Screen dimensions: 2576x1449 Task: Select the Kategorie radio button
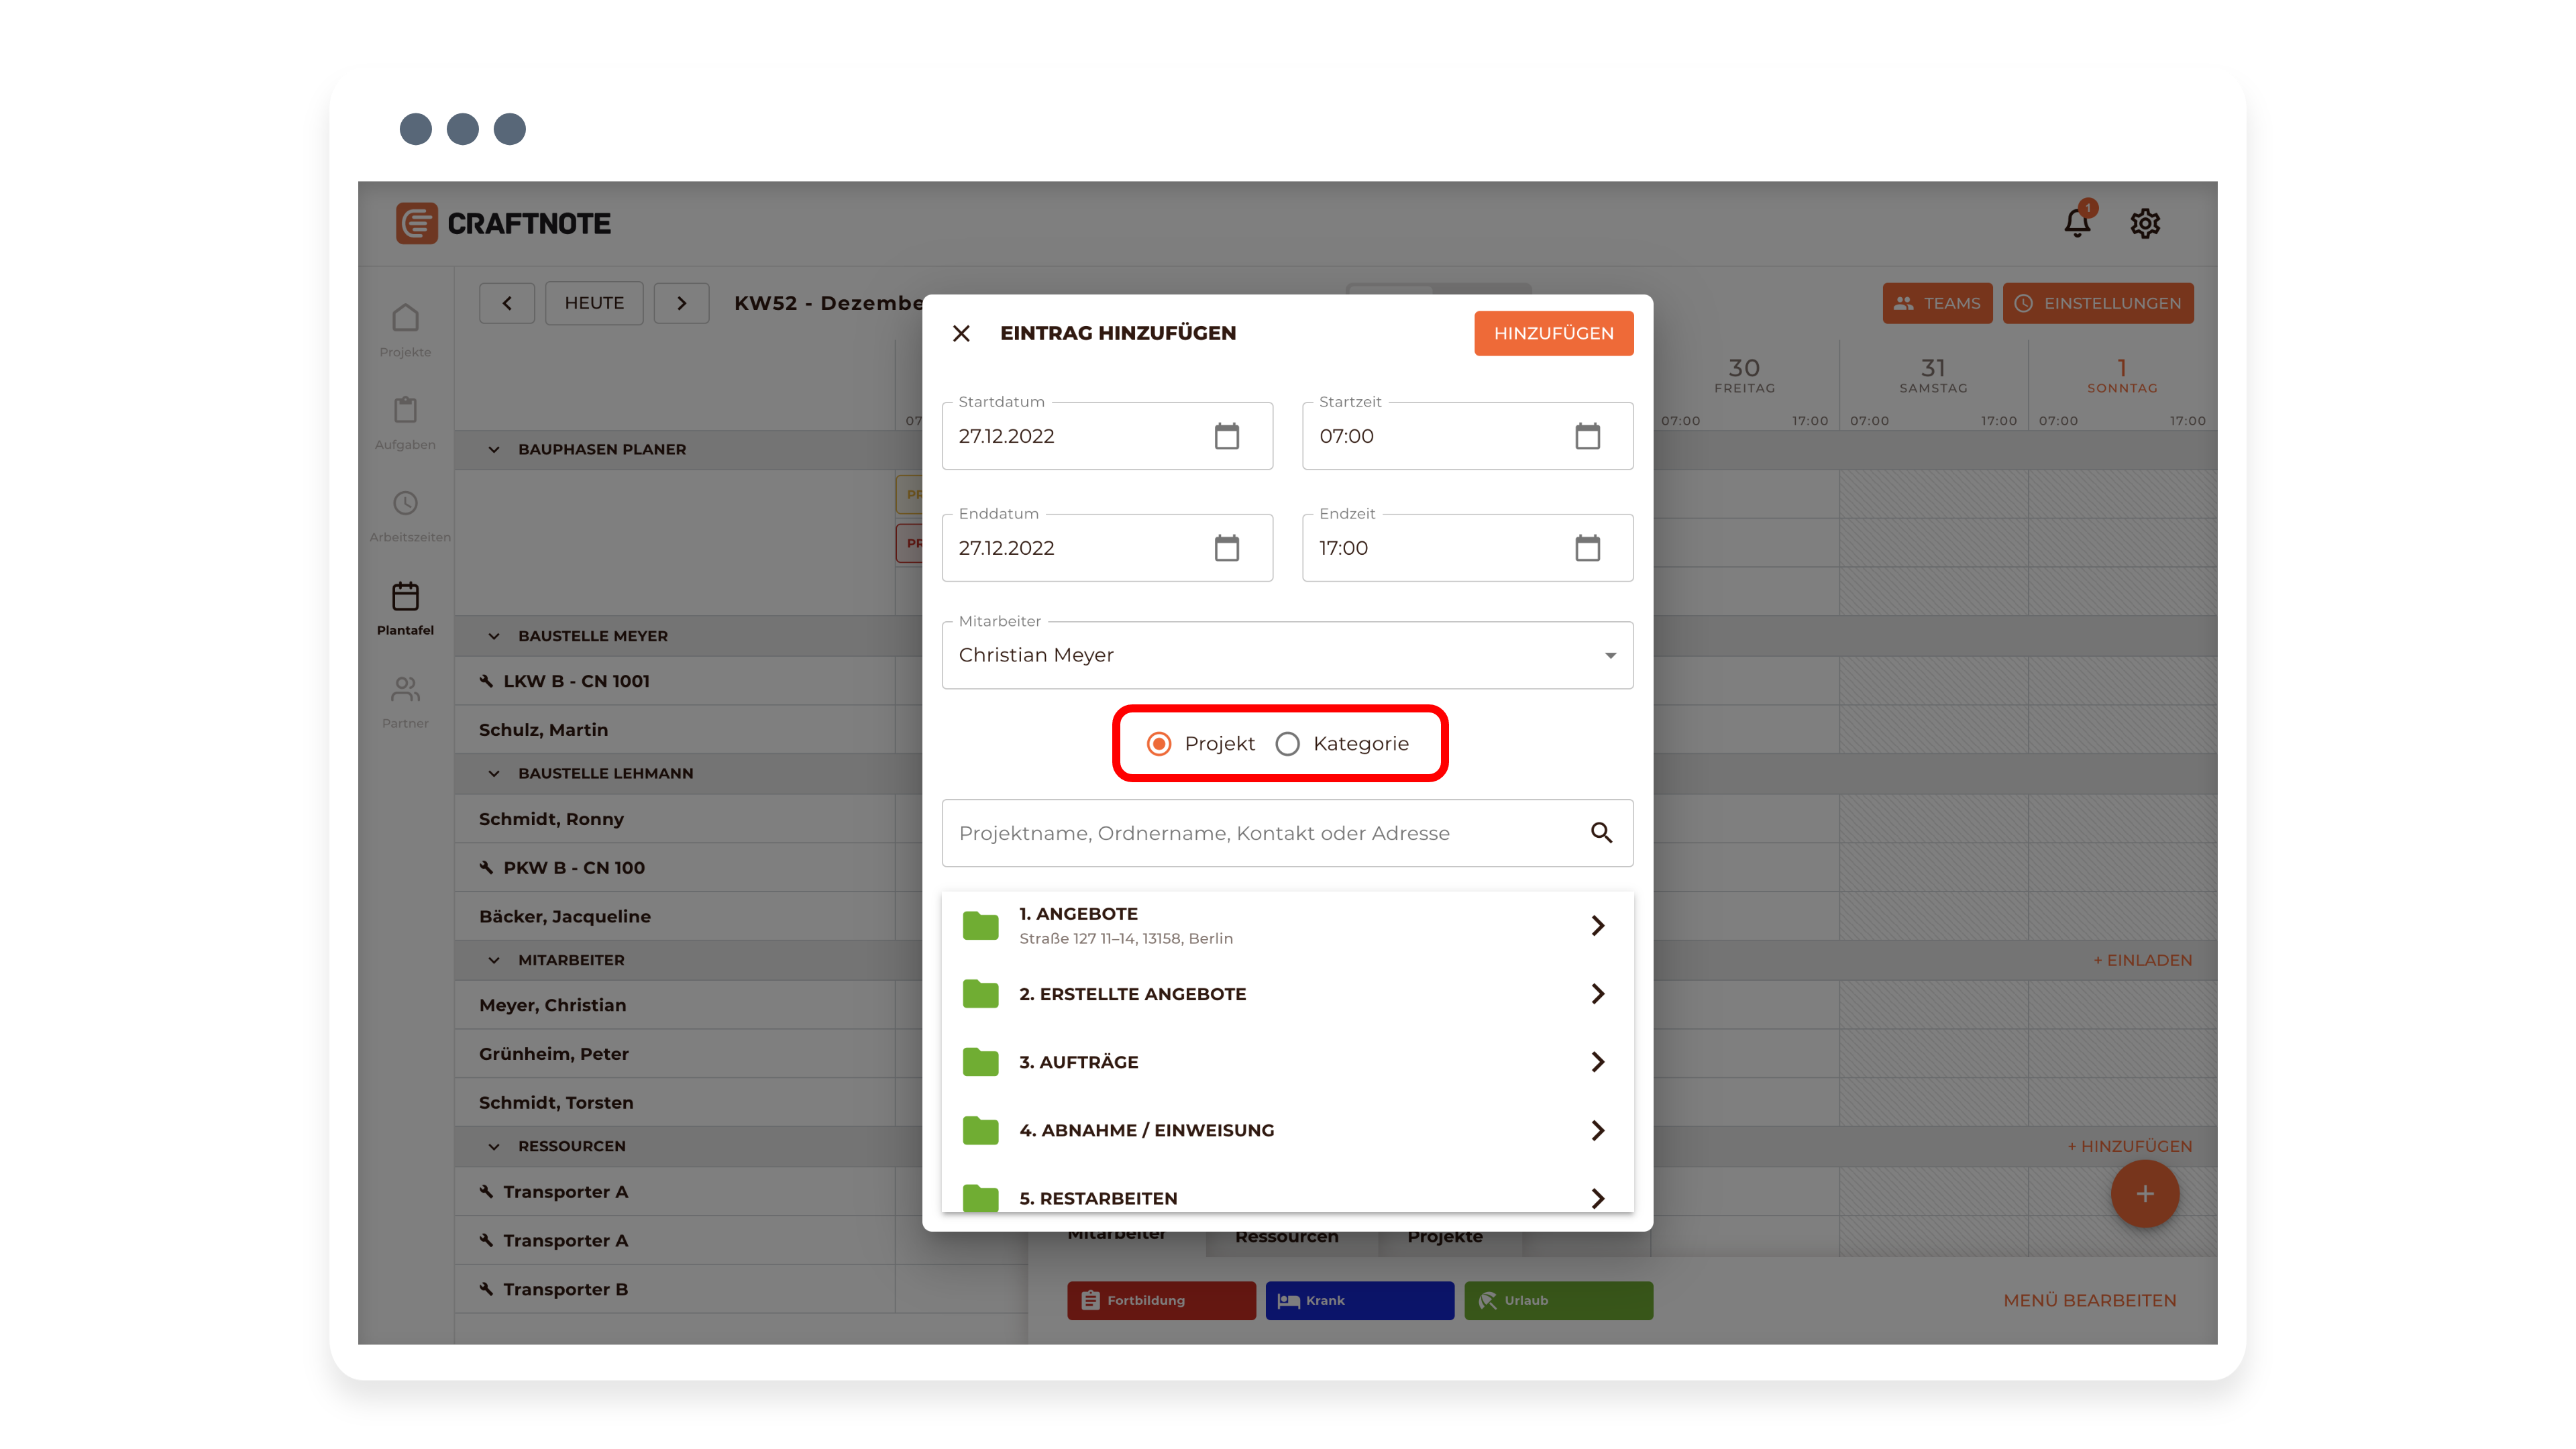click(1288, 744)
